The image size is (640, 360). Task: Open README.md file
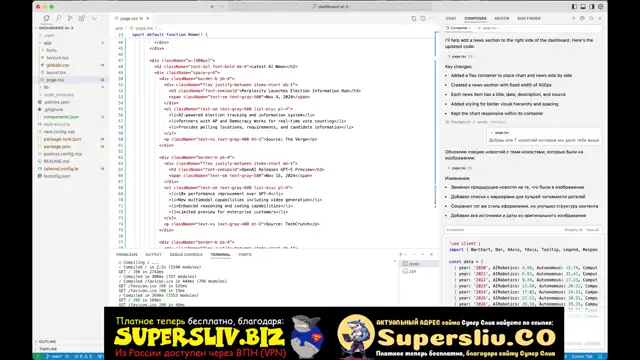56,161
